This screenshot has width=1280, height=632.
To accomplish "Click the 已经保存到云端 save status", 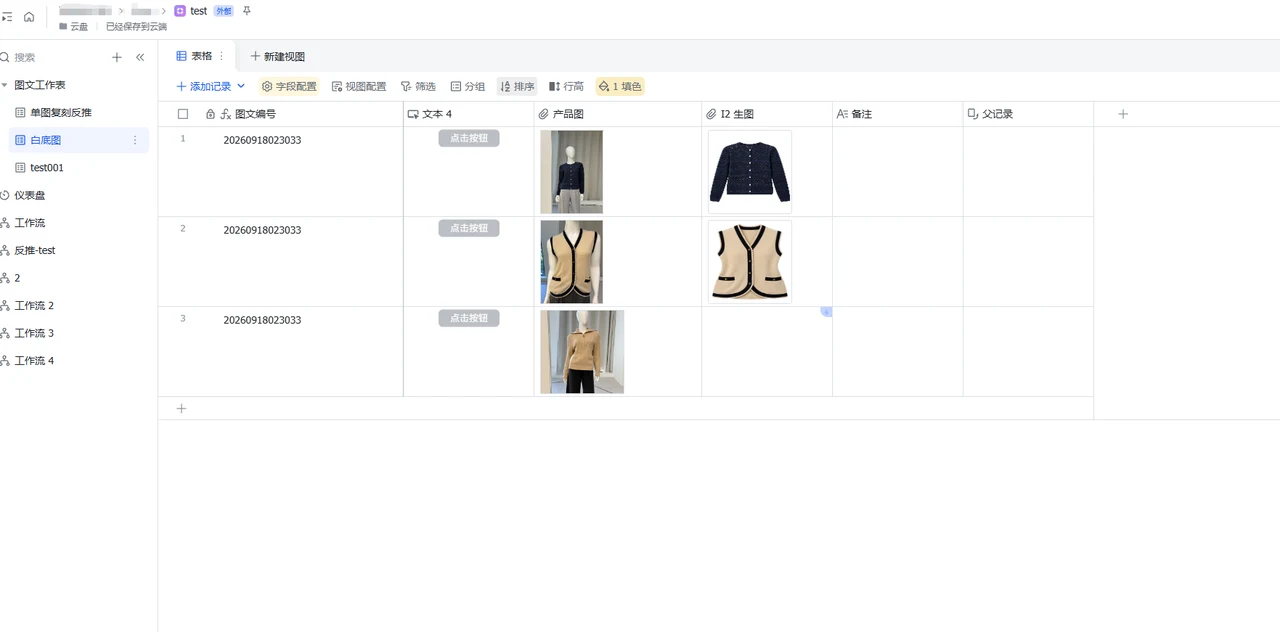I will pos(136,27).
